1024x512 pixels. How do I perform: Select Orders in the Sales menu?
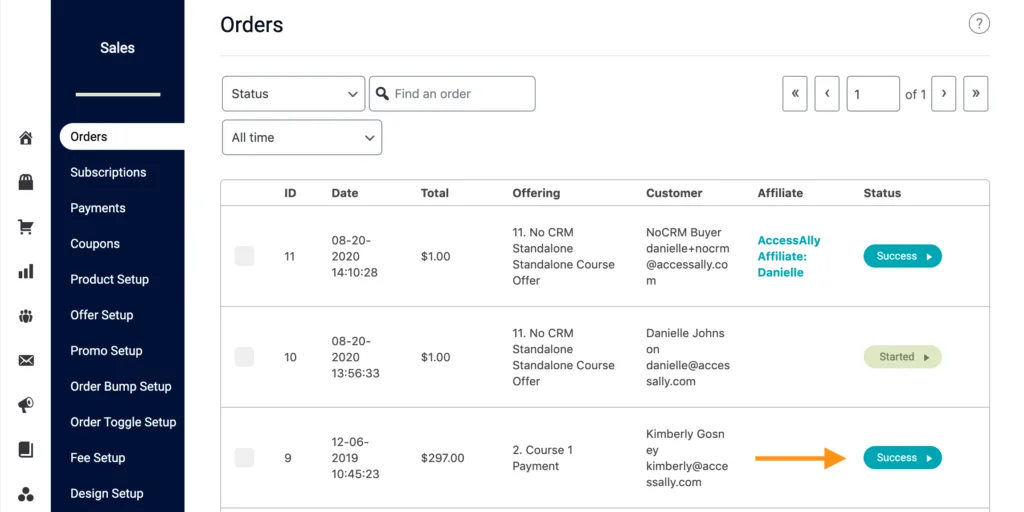[x=122, y=136]
